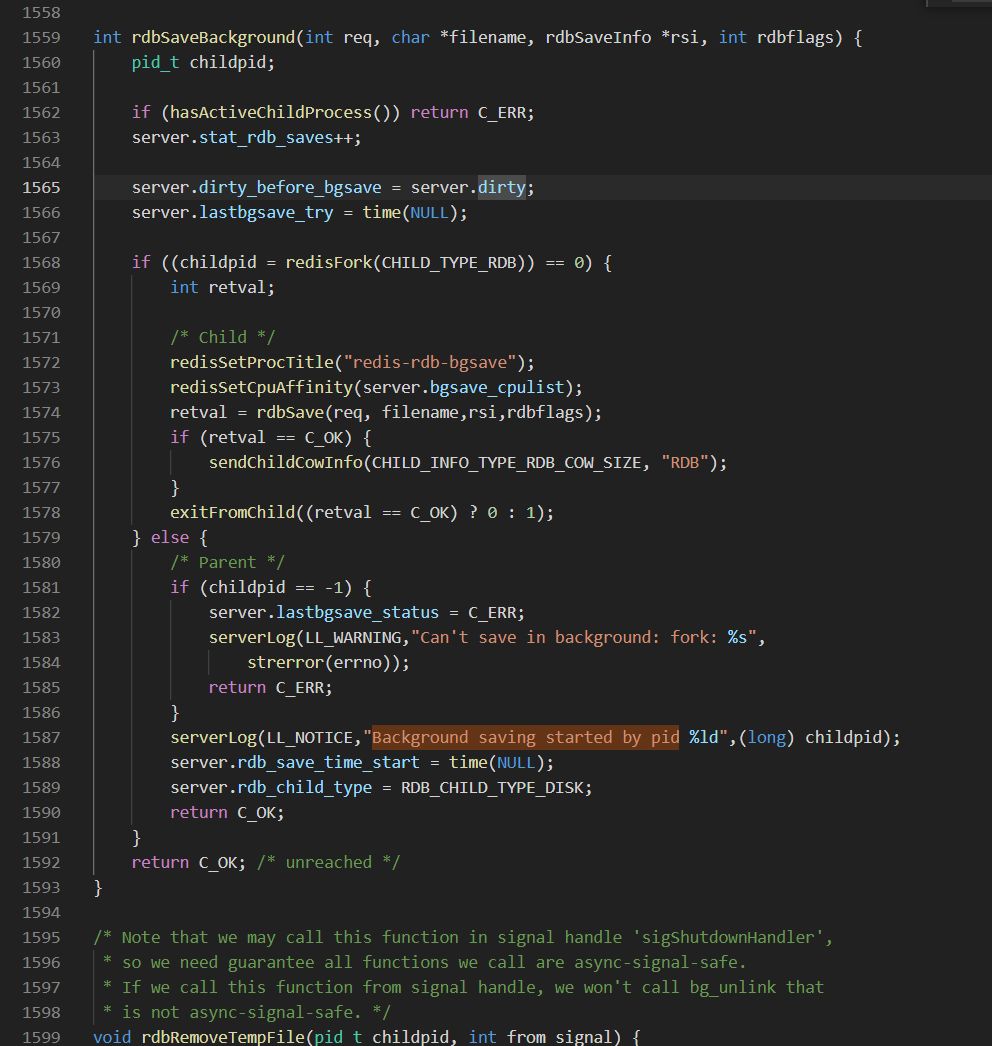Image resolution: width=992 pixels, height=1046 pixels.
Task: Click the CHILD_INFO_TYPE_RDB_COW_SIZE constant
Action: pos(506,463)
